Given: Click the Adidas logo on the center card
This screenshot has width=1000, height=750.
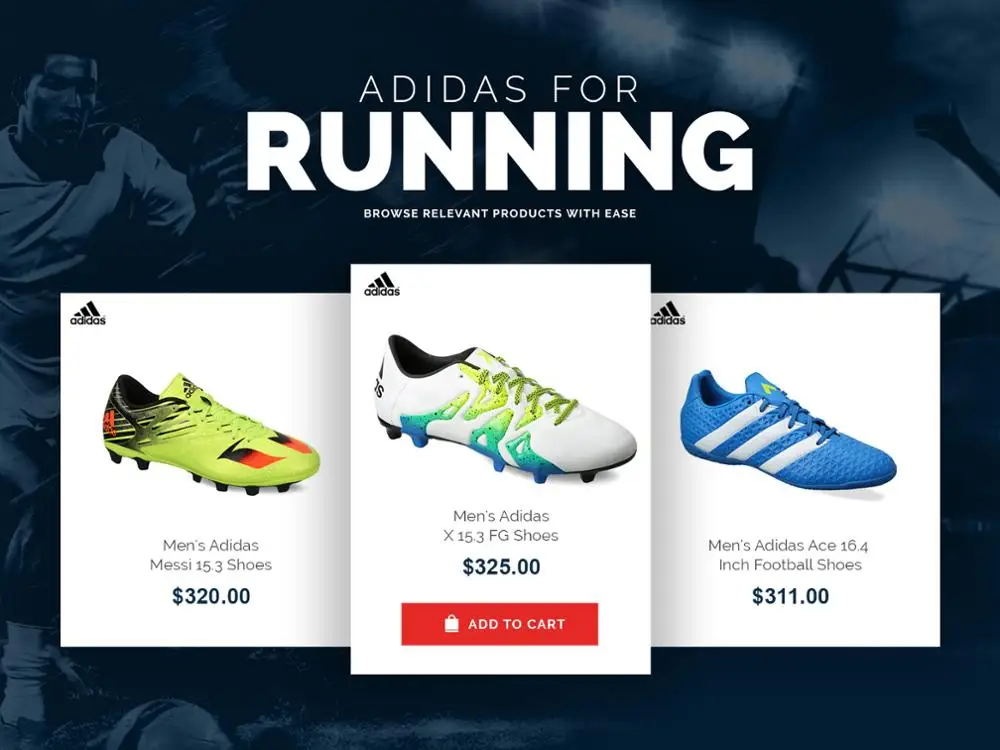Looking at the screenshot, I should point(382,285).
